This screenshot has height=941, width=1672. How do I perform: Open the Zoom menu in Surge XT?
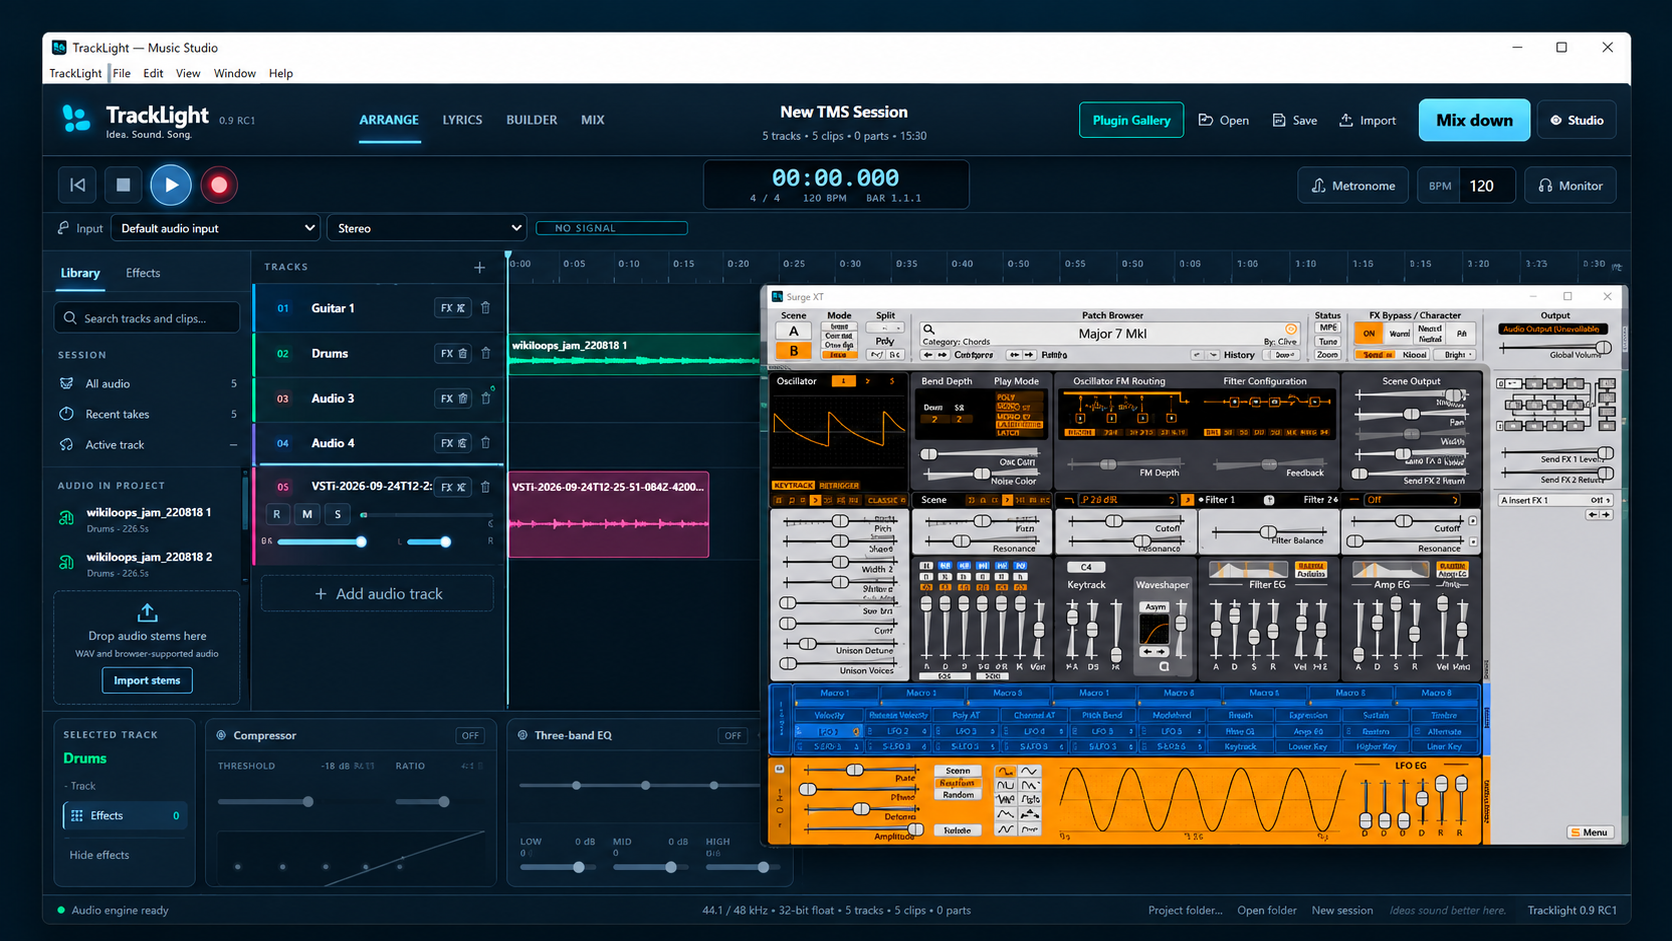[1328, 355]
